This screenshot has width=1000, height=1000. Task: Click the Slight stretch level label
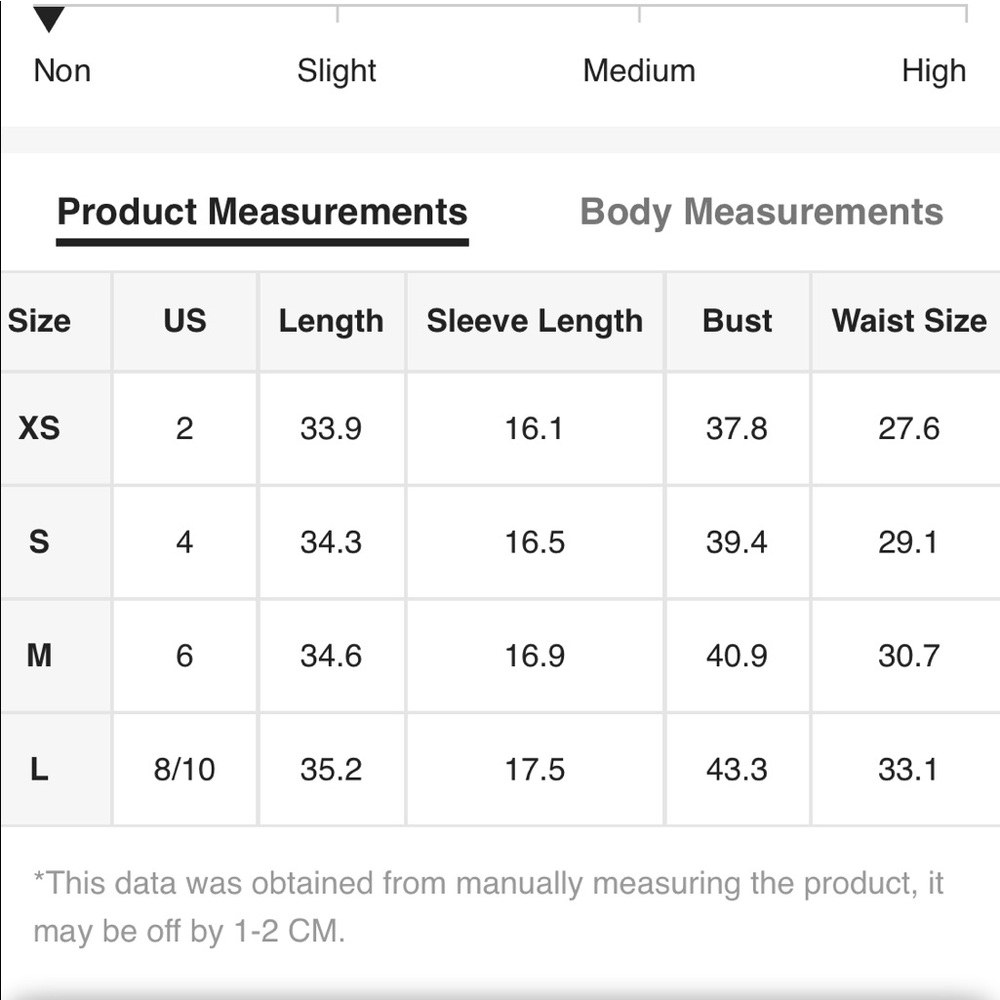[x=337, y=71]
